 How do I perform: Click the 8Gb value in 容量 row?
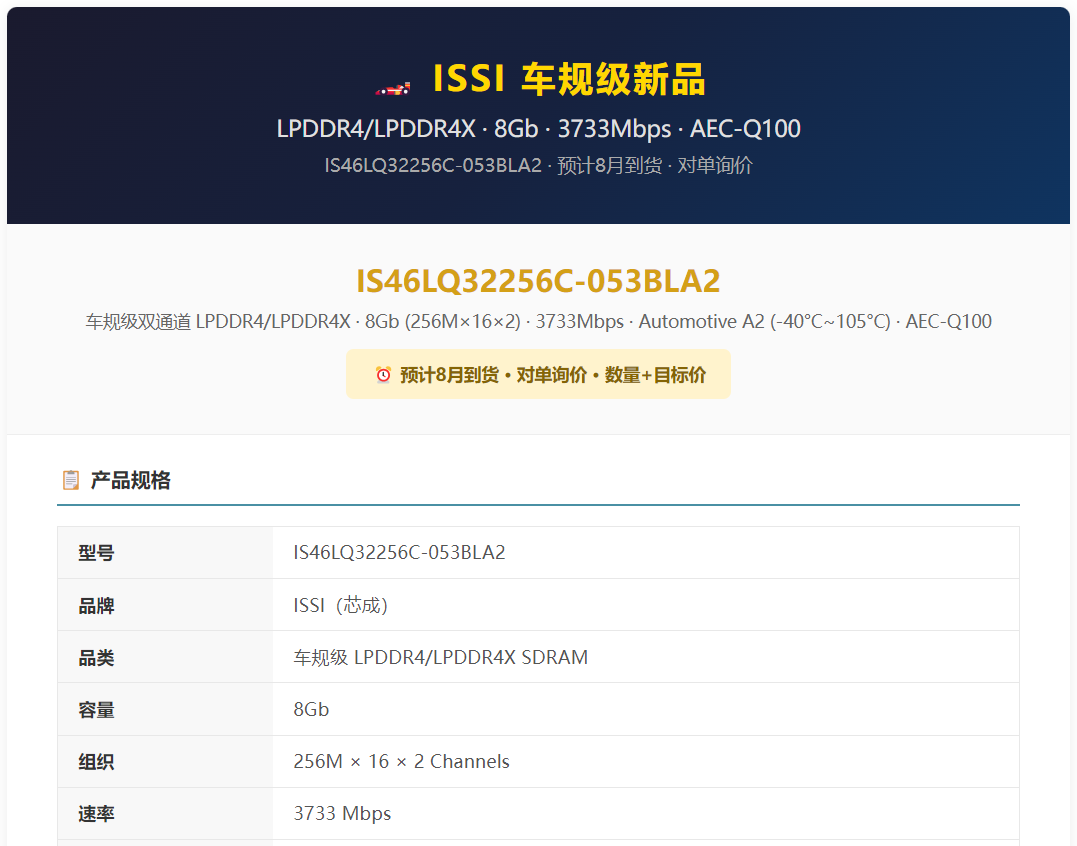[x=311, y=709]
